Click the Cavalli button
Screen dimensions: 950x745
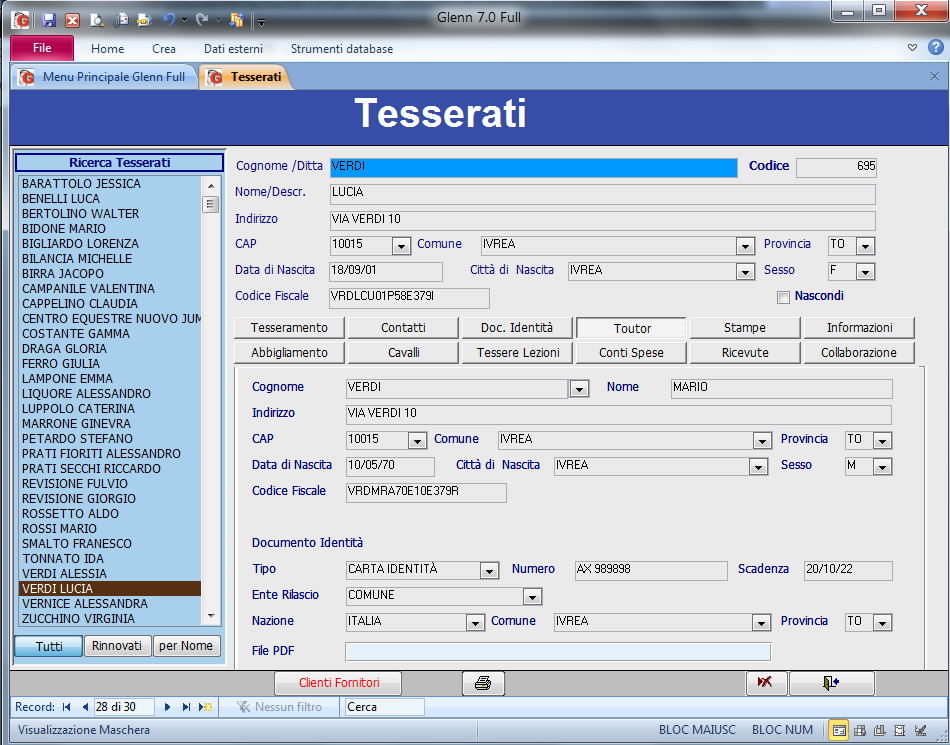(403, 353)
